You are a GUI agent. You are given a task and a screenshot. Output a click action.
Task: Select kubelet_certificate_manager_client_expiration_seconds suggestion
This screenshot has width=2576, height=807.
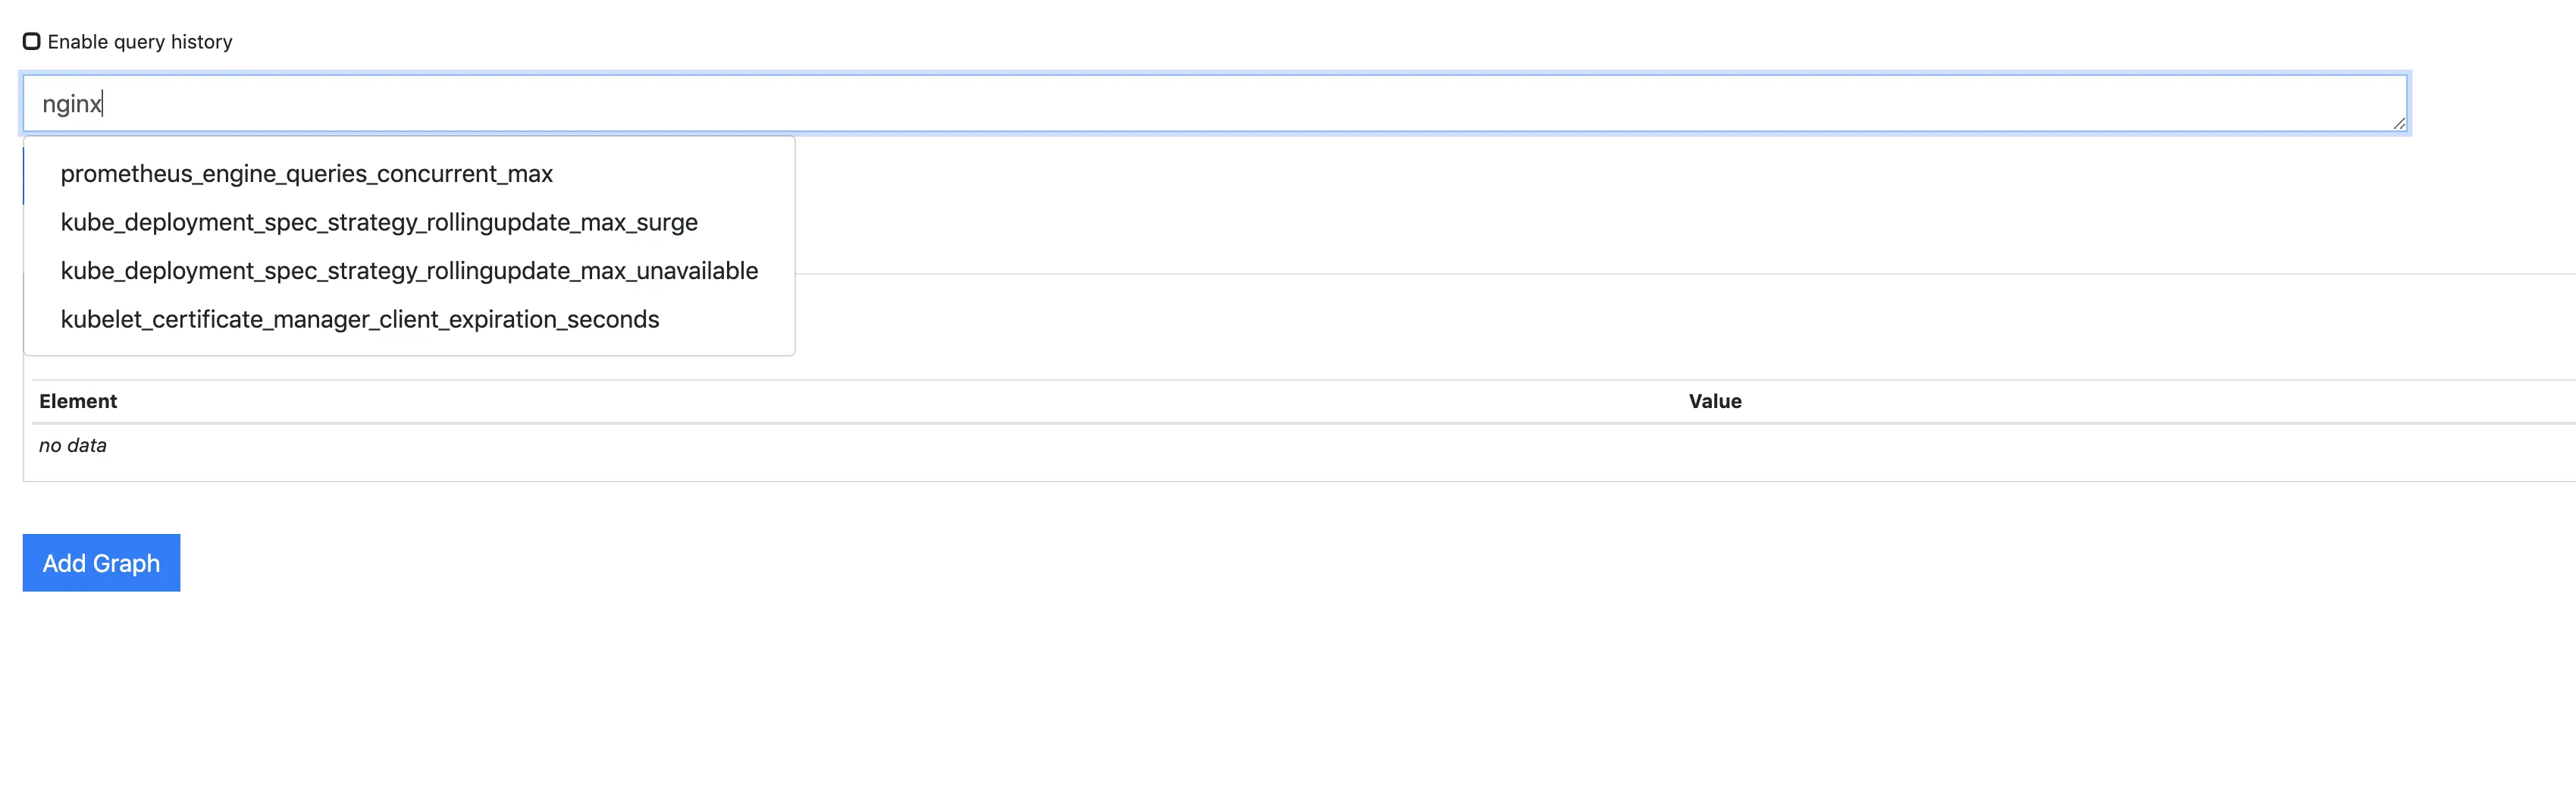(x=360, y=320)
